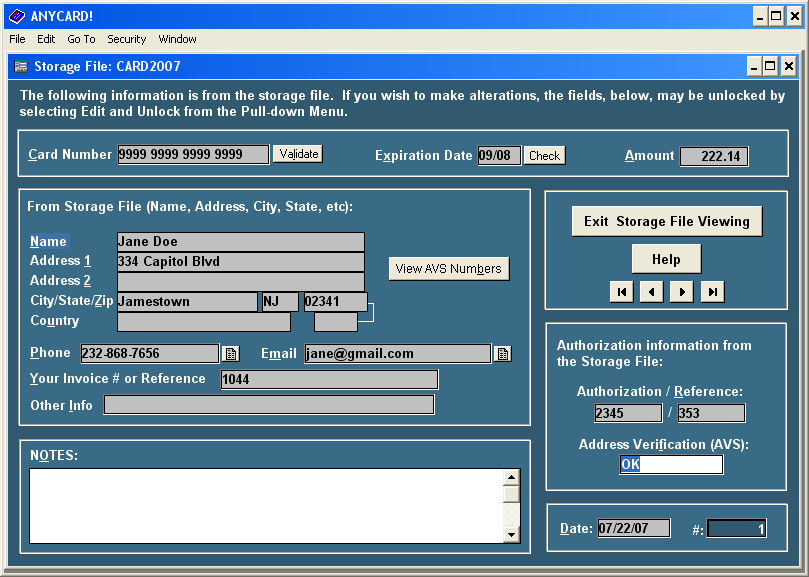Select the state field NJ
This screenshot has width=809, height=577.
tap(280, 302)
